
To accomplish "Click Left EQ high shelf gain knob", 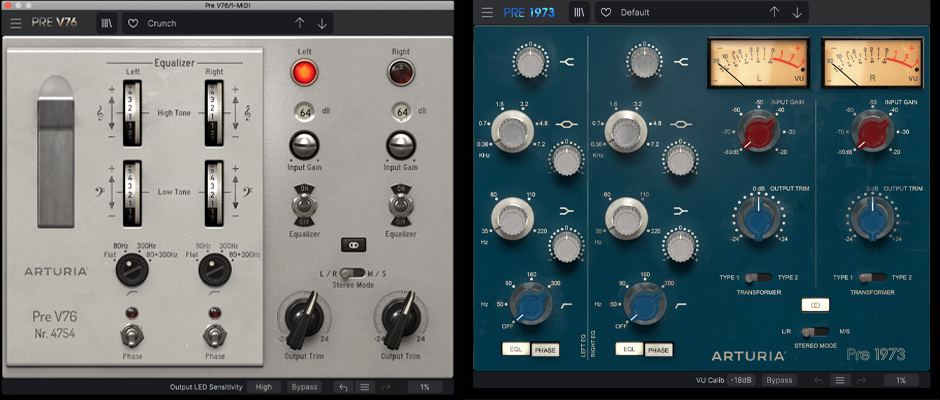I will pos(530,62).
